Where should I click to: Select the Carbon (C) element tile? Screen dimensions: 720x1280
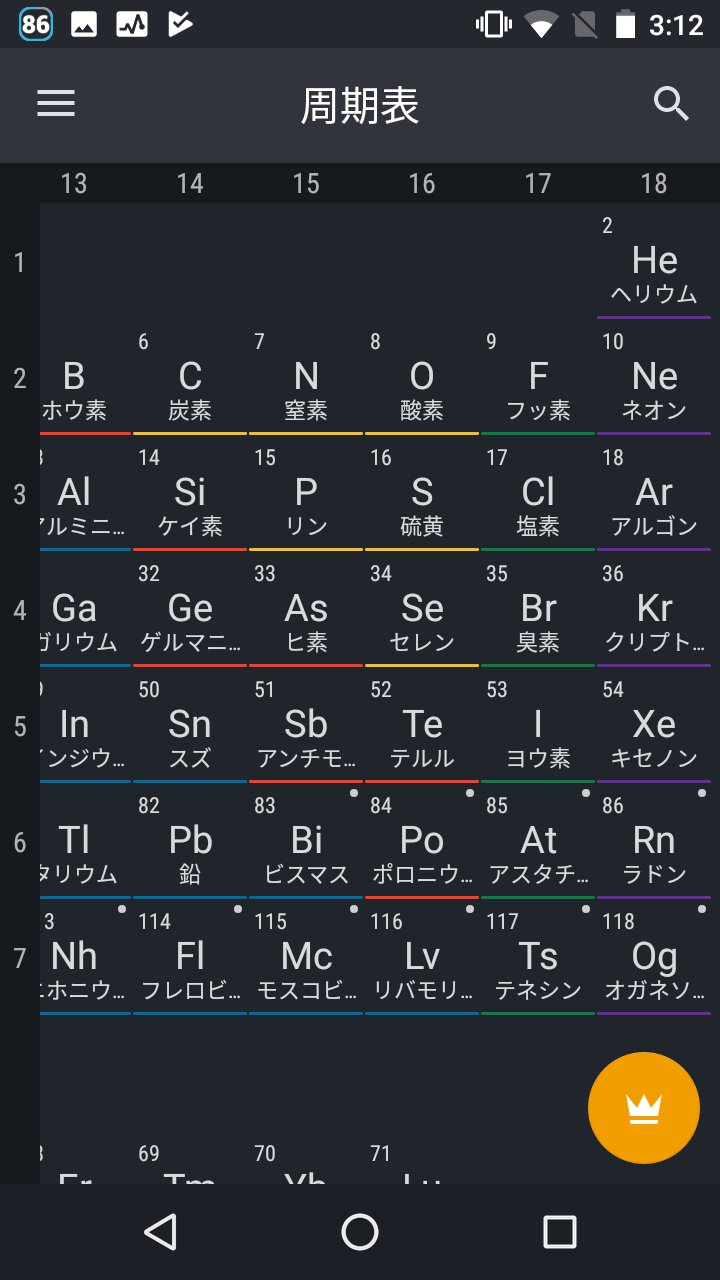point(190,382)
